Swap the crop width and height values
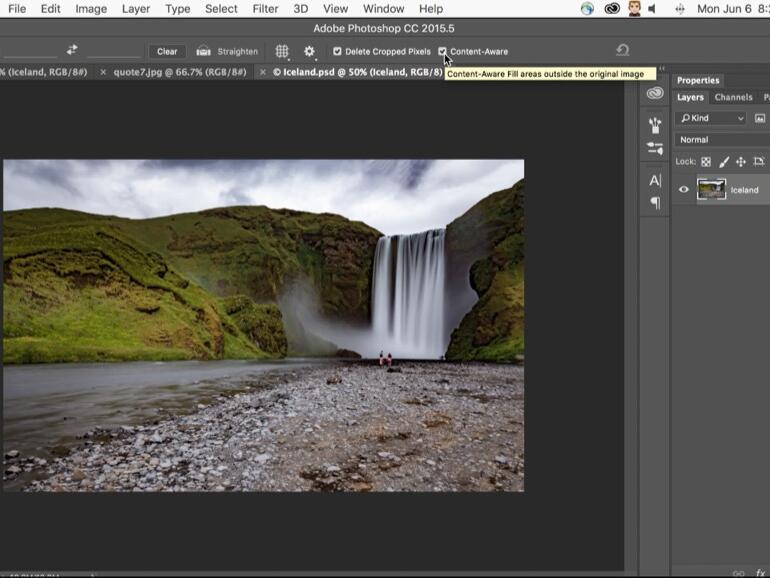The width and height of the screenshot is (770, 578). [72, 50]
